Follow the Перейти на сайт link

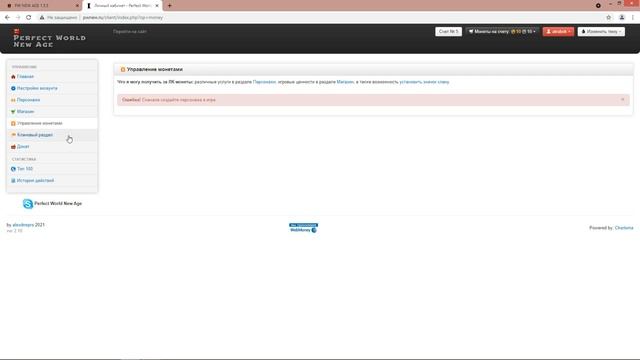tap(130, 31)
